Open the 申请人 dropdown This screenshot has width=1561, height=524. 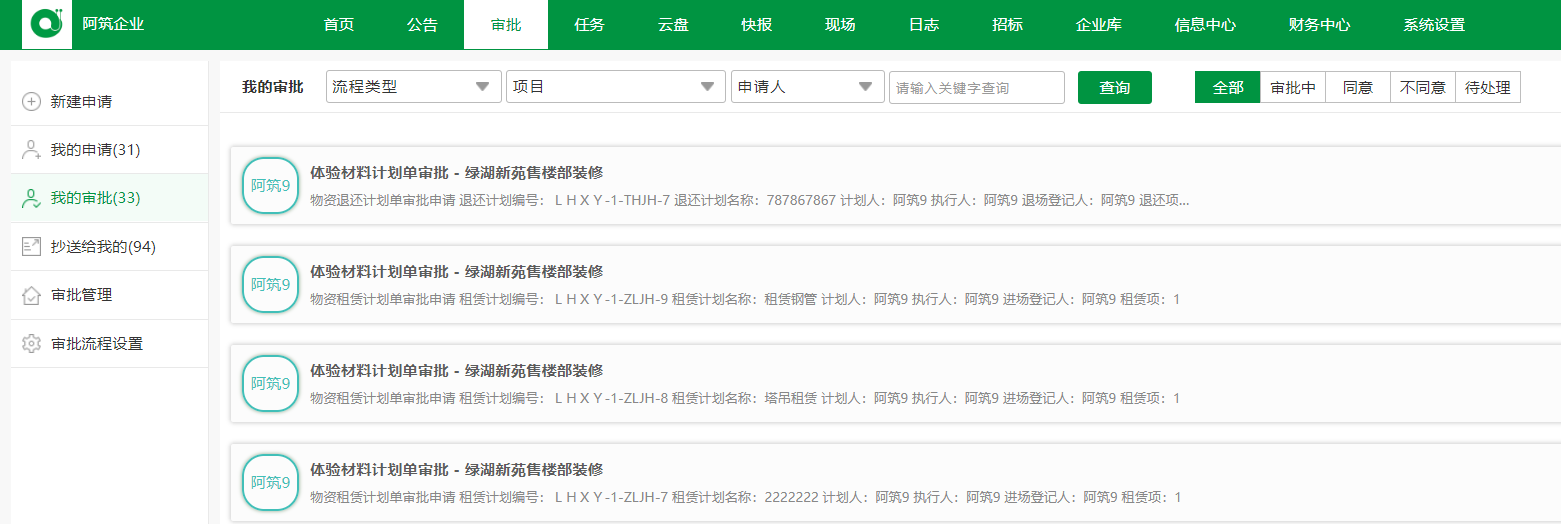(808, 87)
